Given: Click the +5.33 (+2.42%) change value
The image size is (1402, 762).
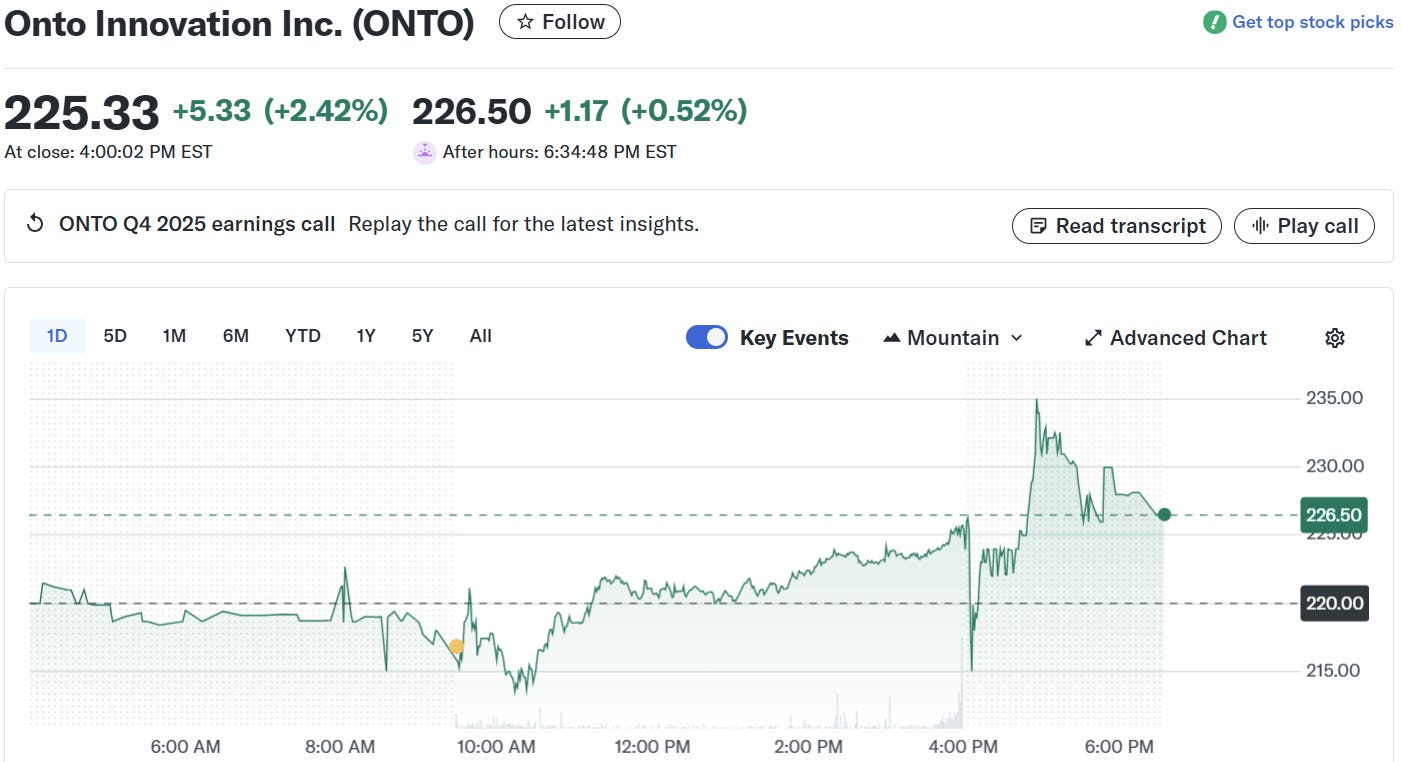Looking at the screenshot, I should pyautogui.click(x=280, y=111).
